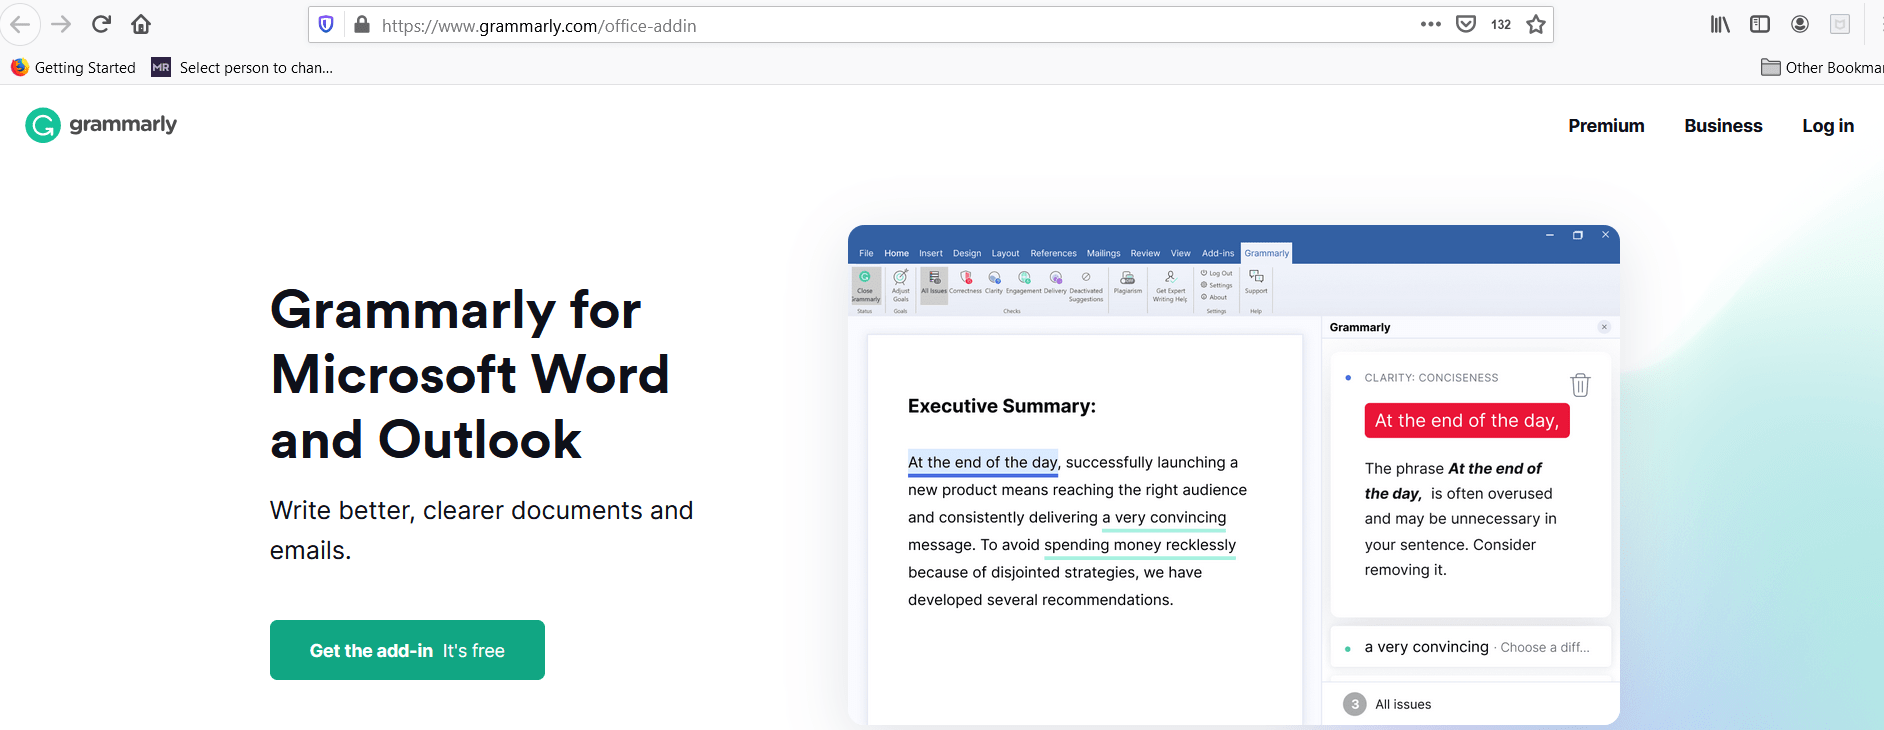1884x730 pixels.
Task: Click Log Out in the ribbon
Action: (x=1217, y=273)
